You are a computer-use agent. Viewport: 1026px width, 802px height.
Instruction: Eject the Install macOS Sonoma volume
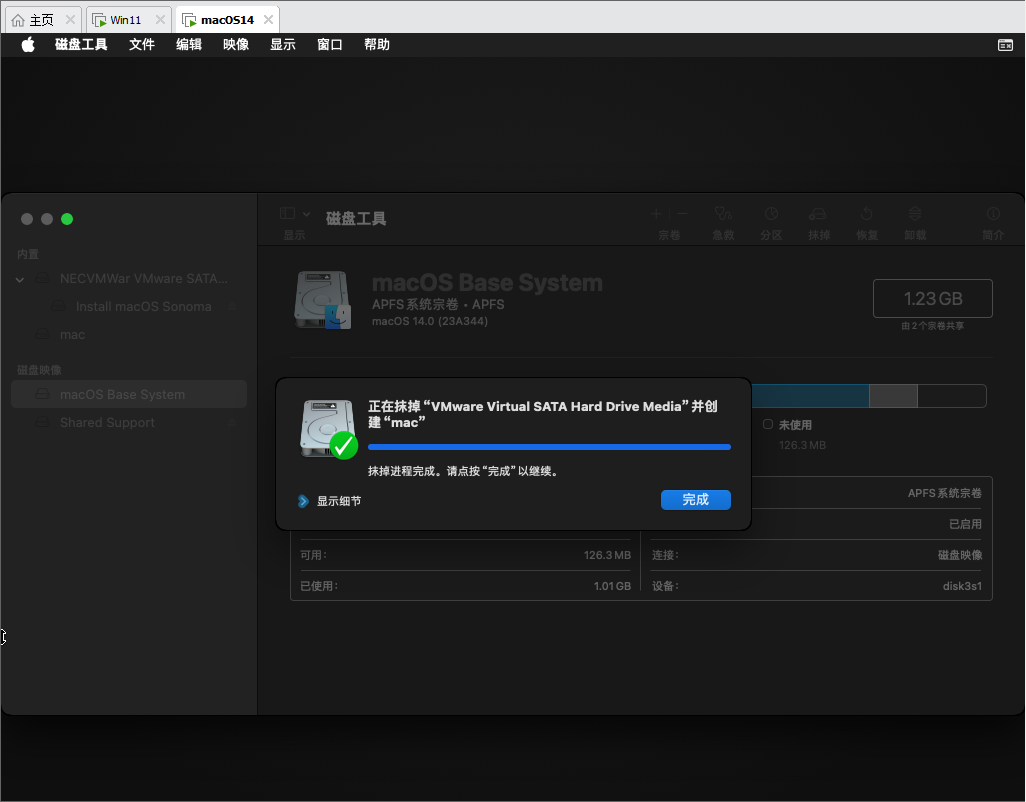232,307
